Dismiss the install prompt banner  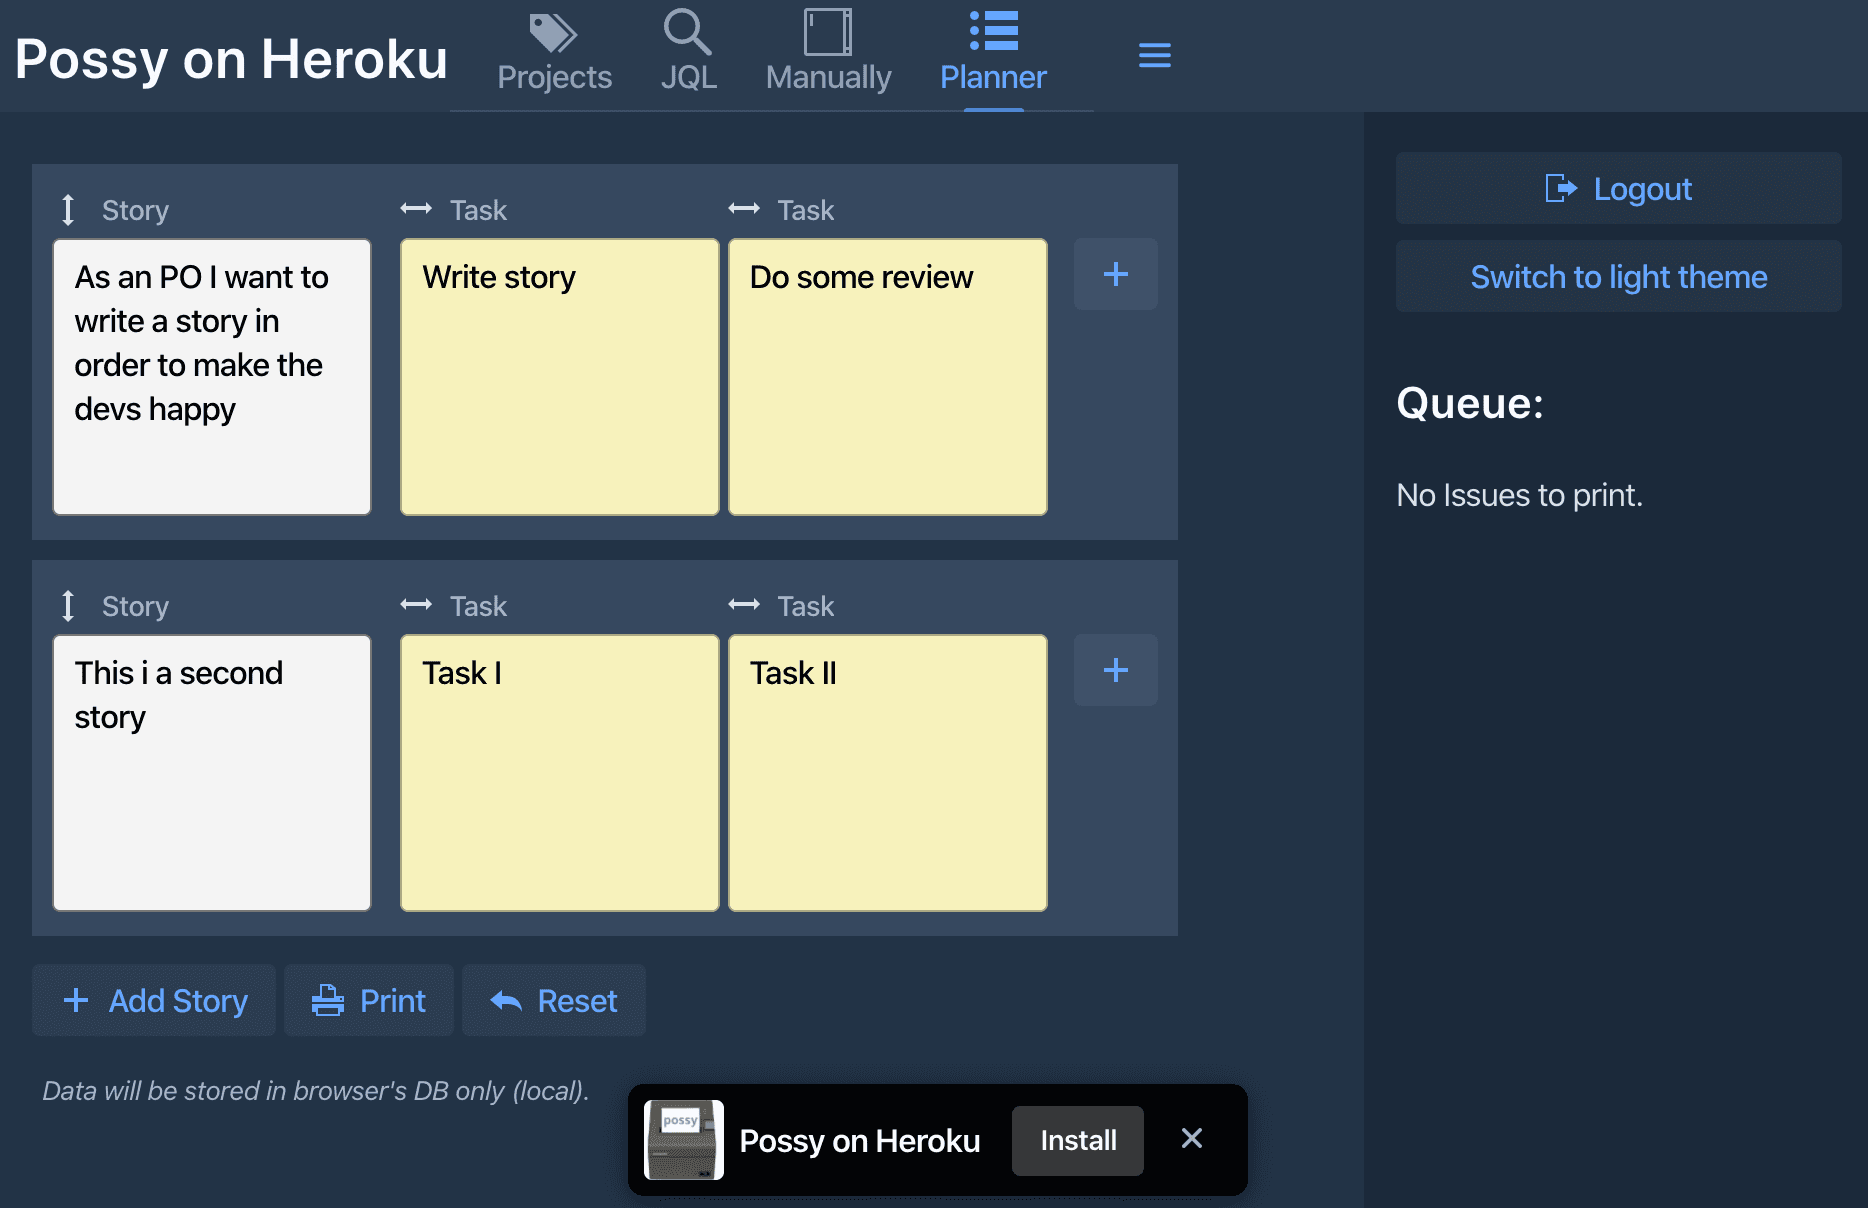(x=1192, y=1138)
